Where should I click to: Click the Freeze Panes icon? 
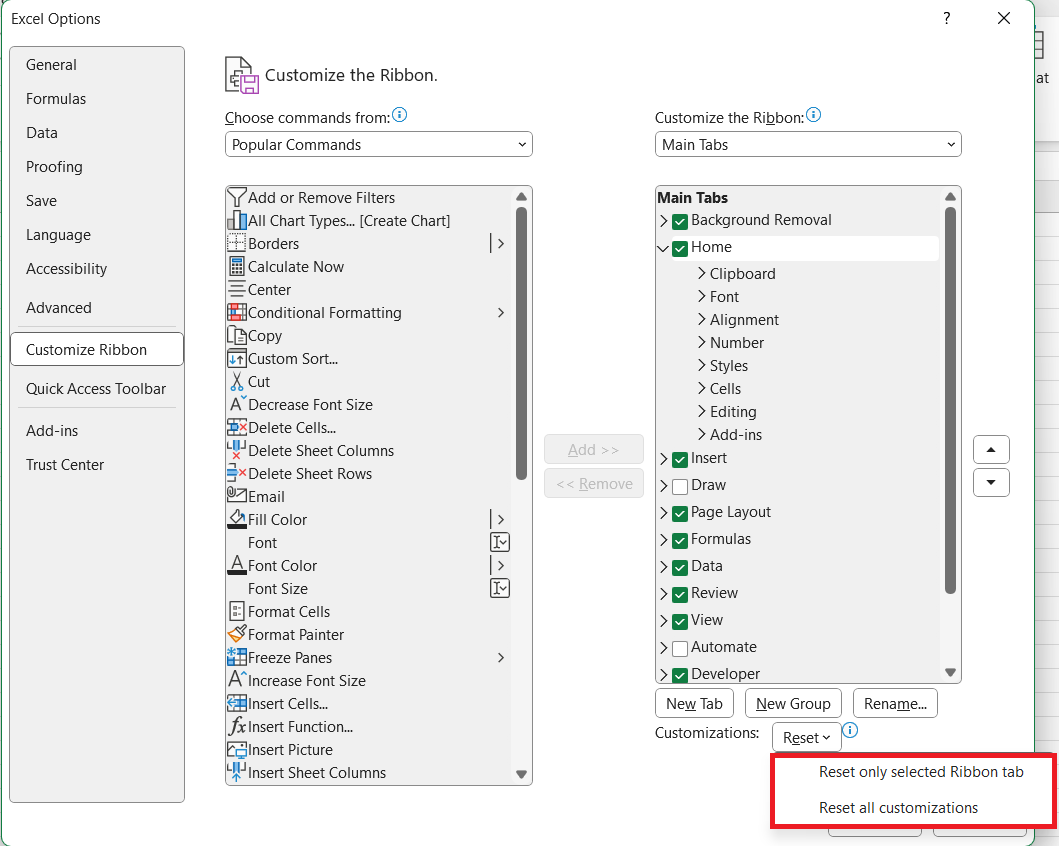click(x=236, y=656)
